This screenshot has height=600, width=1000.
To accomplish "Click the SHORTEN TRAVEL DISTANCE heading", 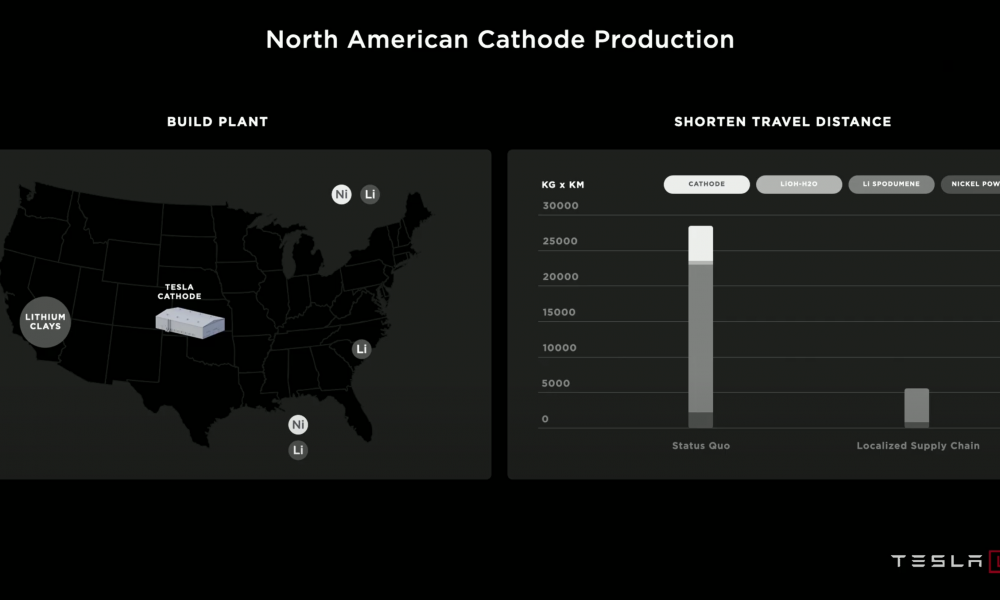I will coord(783,122).
